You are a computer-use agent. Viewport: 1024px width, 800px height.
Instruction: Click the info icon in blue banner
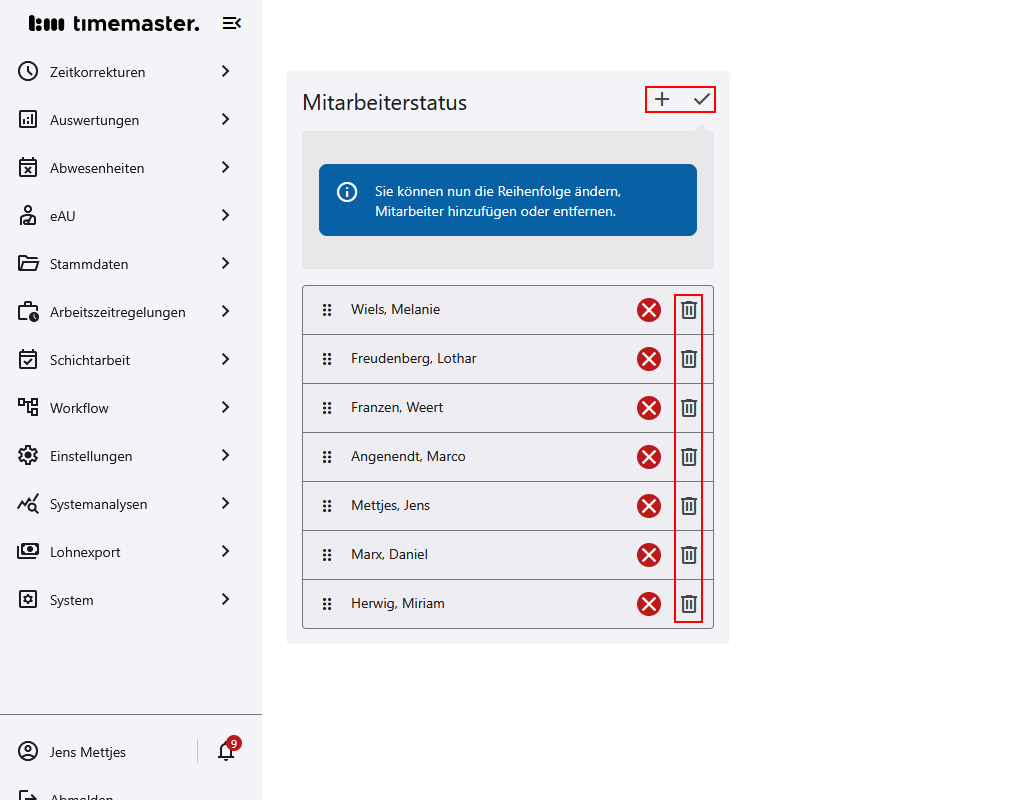347,192
